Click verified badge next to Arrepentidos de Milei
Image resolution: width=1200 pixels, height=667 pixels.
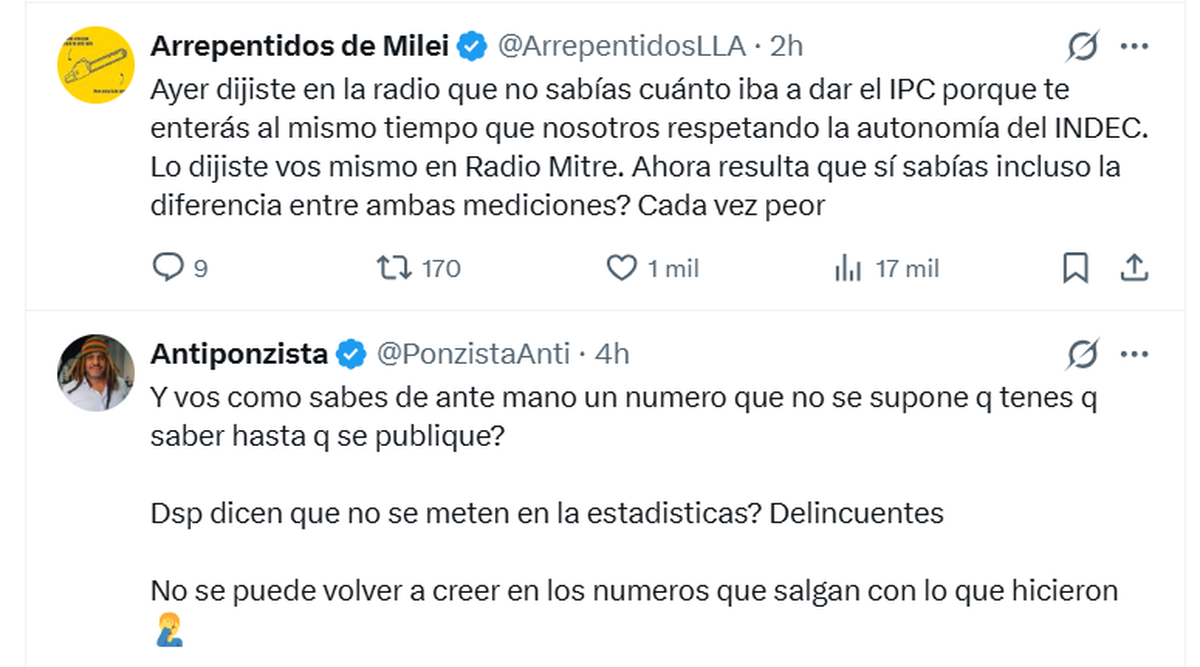click(x=472, y=46)
